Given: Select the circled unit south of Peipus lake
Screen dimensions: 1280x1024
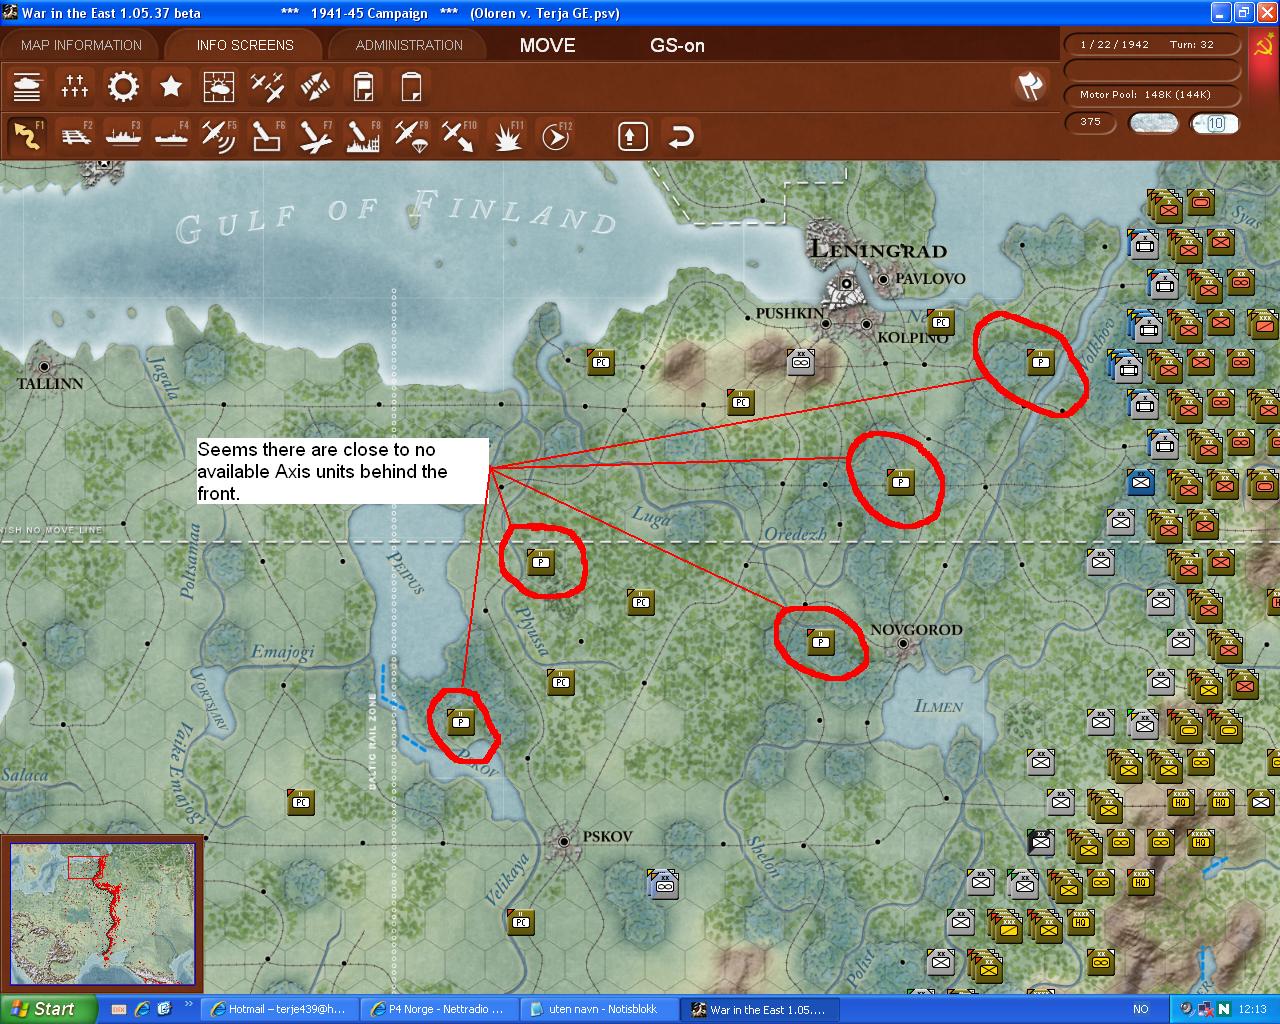Looking at the screenshot, I should [461, 721].
